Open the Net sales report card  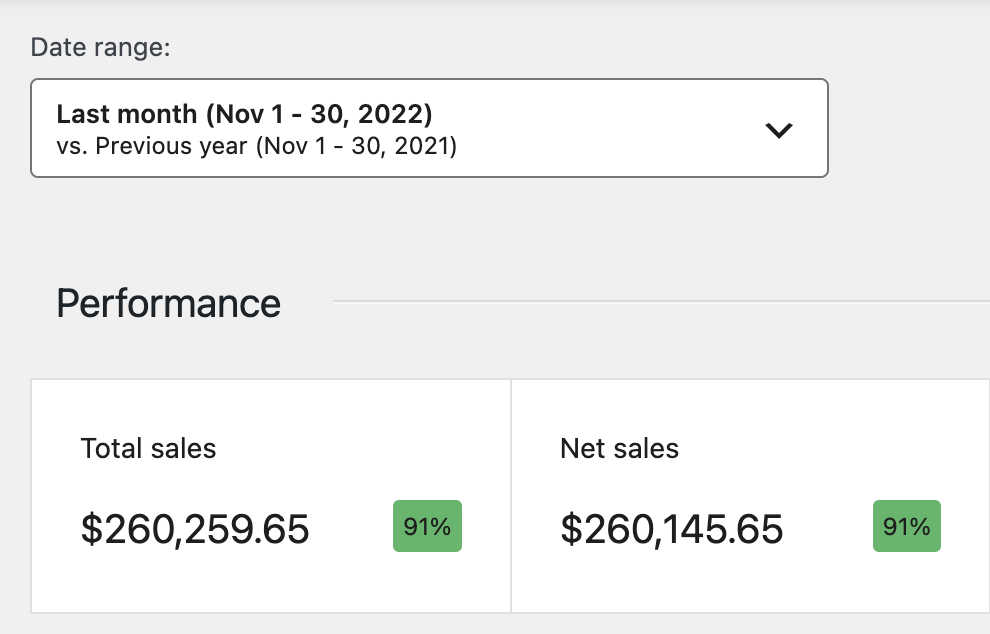(x=750, y=580)
